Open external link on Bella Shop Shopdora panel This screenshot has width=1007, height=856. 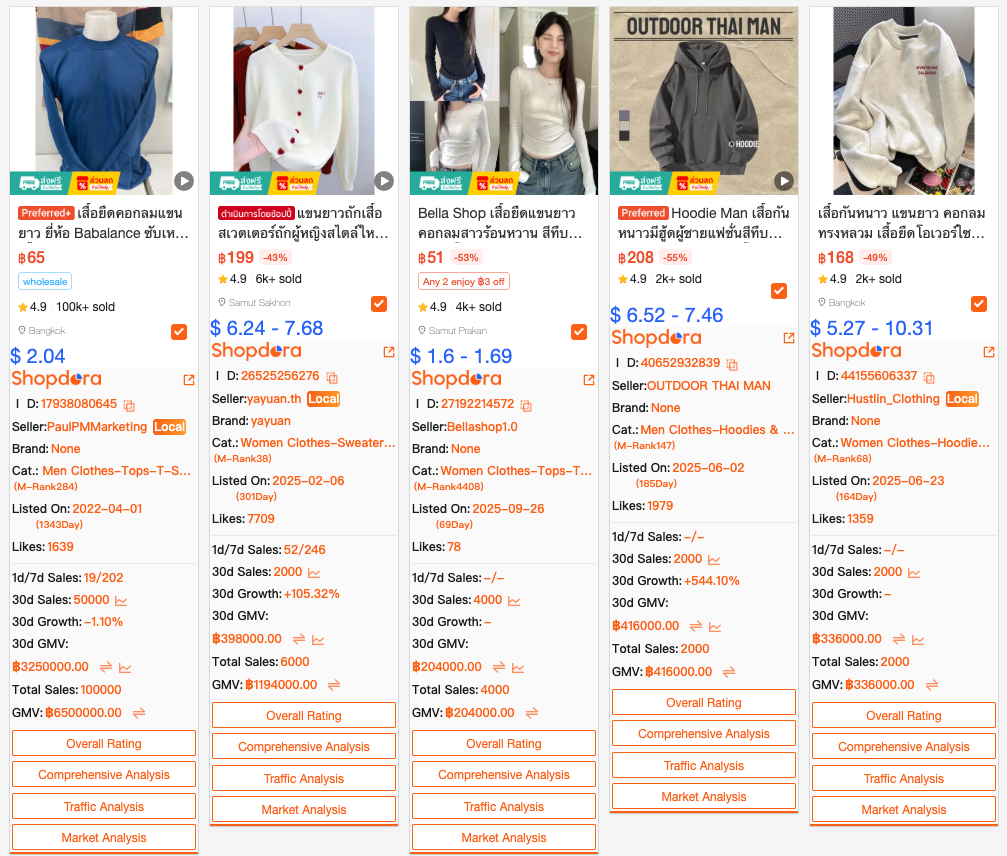[588, 380]
